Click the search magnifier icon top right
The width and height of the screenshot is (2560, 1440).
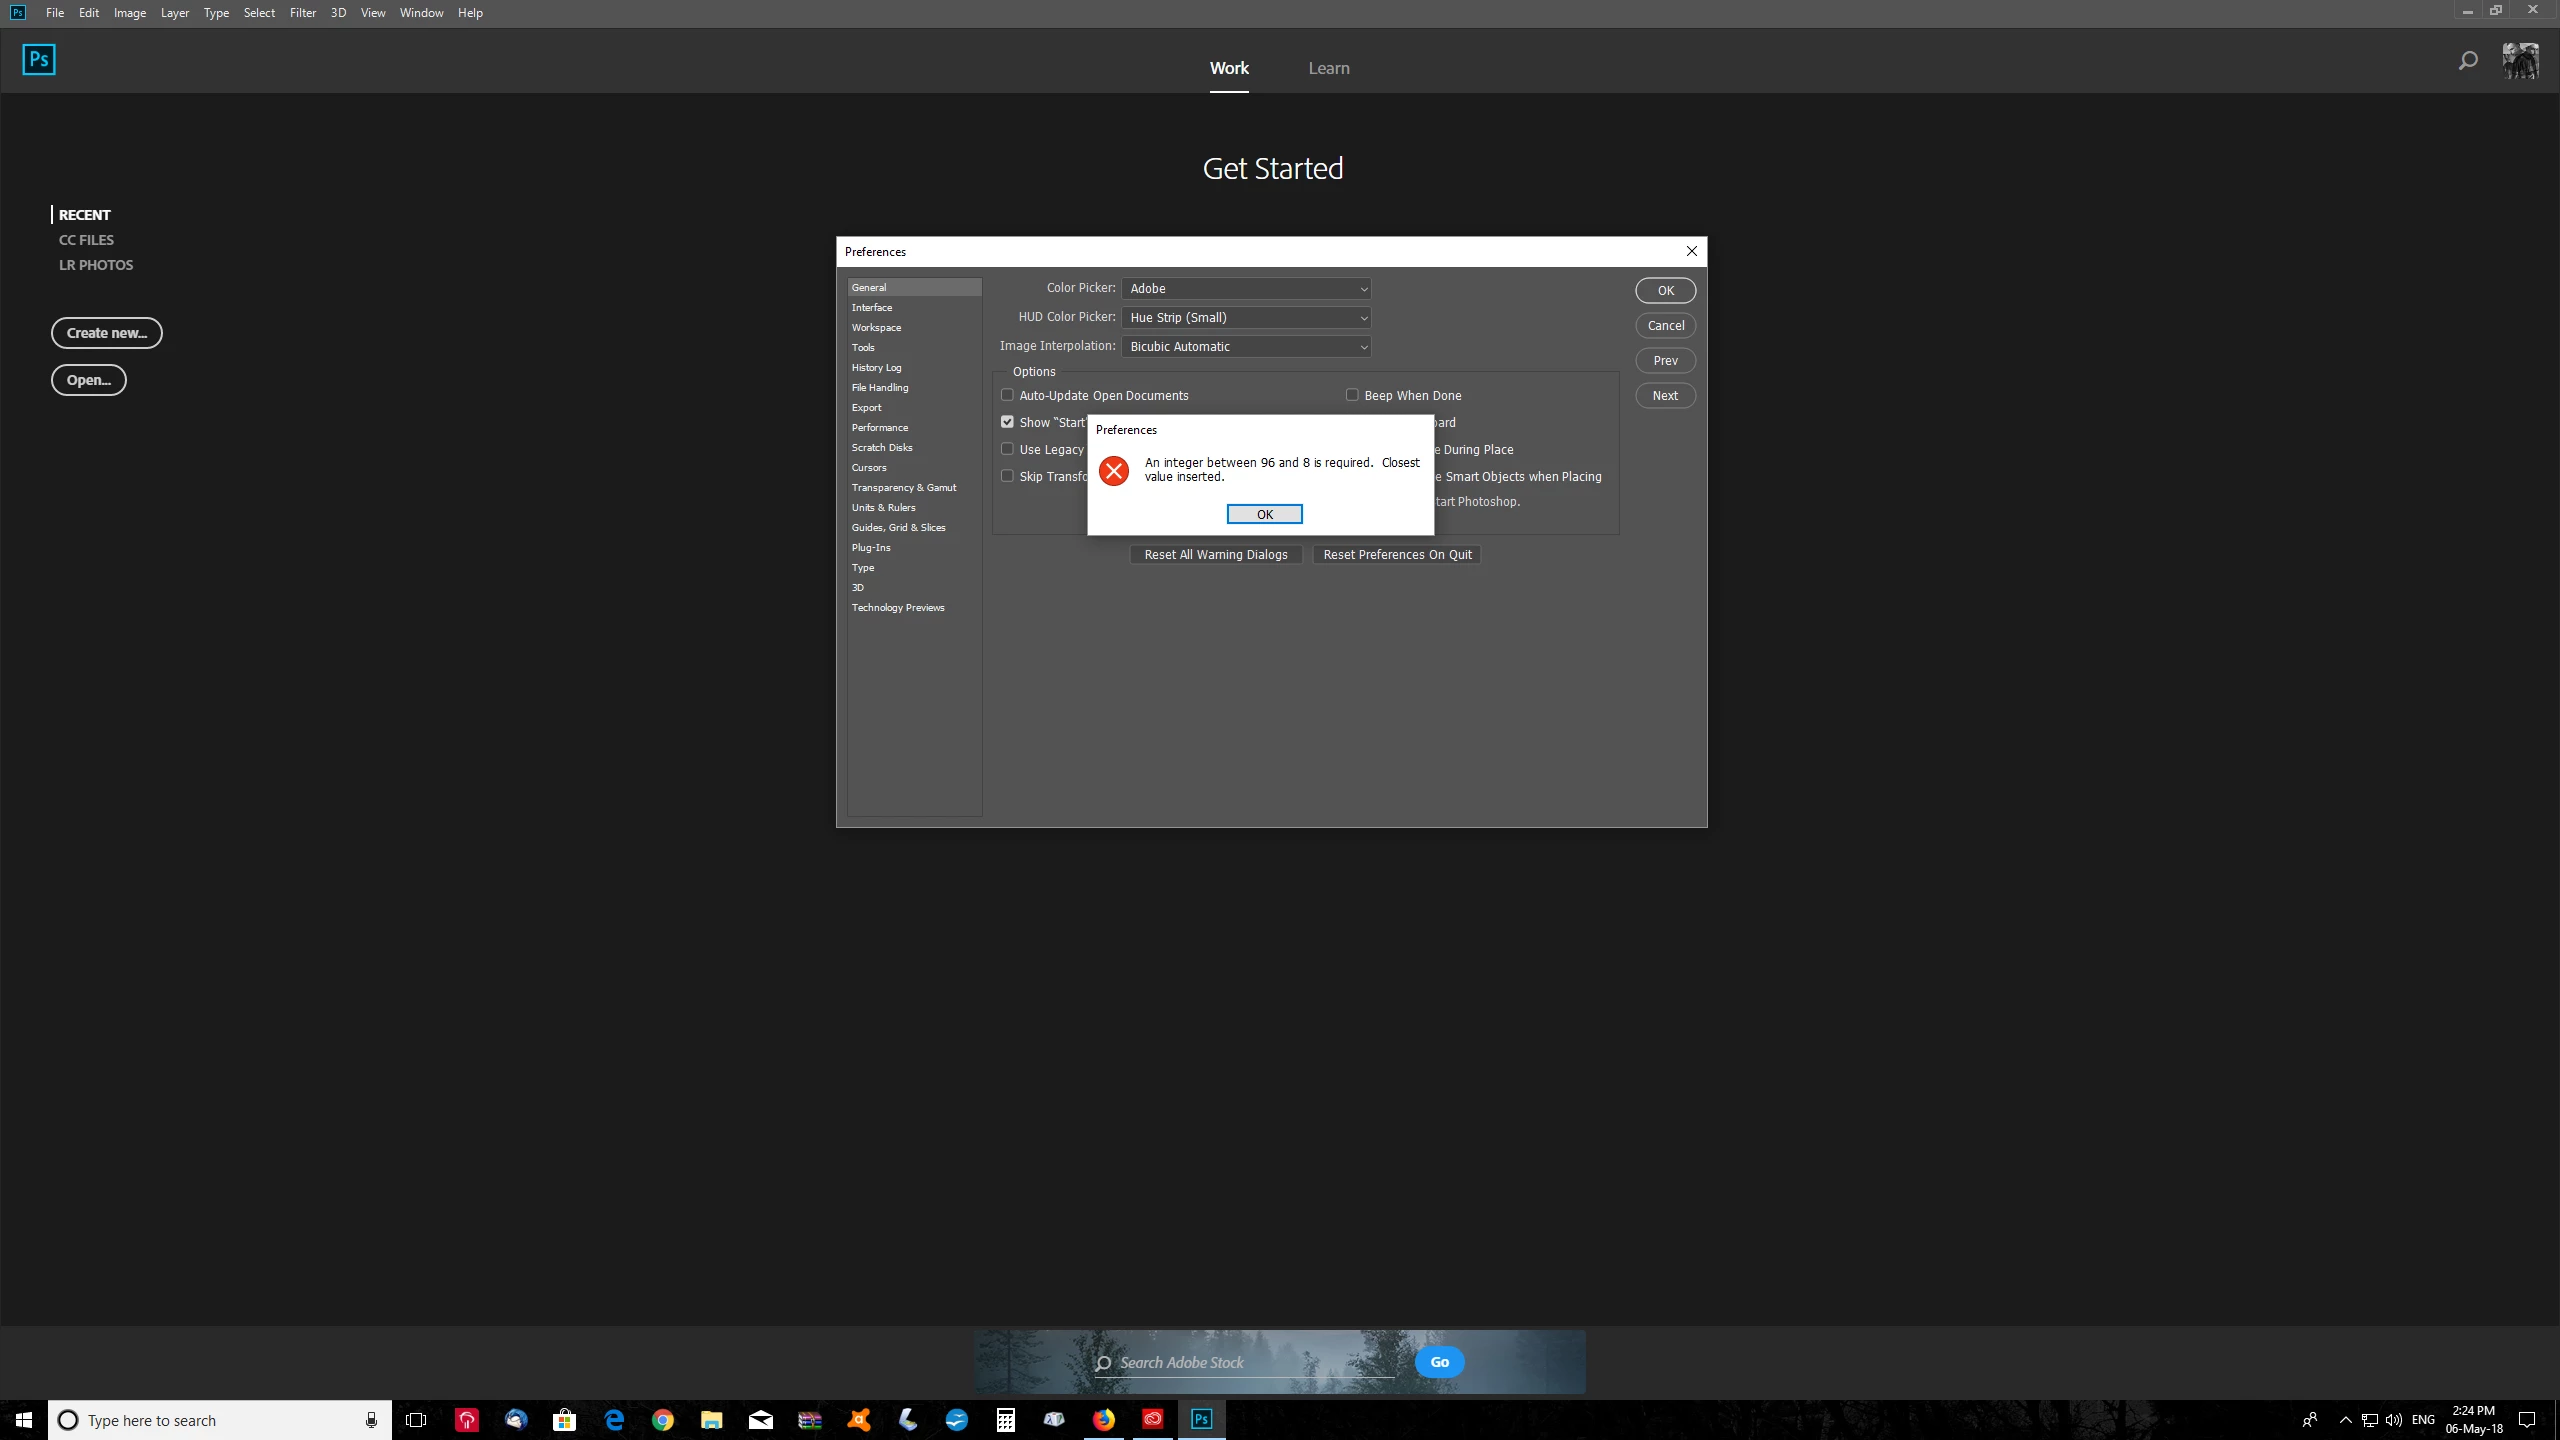pos(2468,61)
